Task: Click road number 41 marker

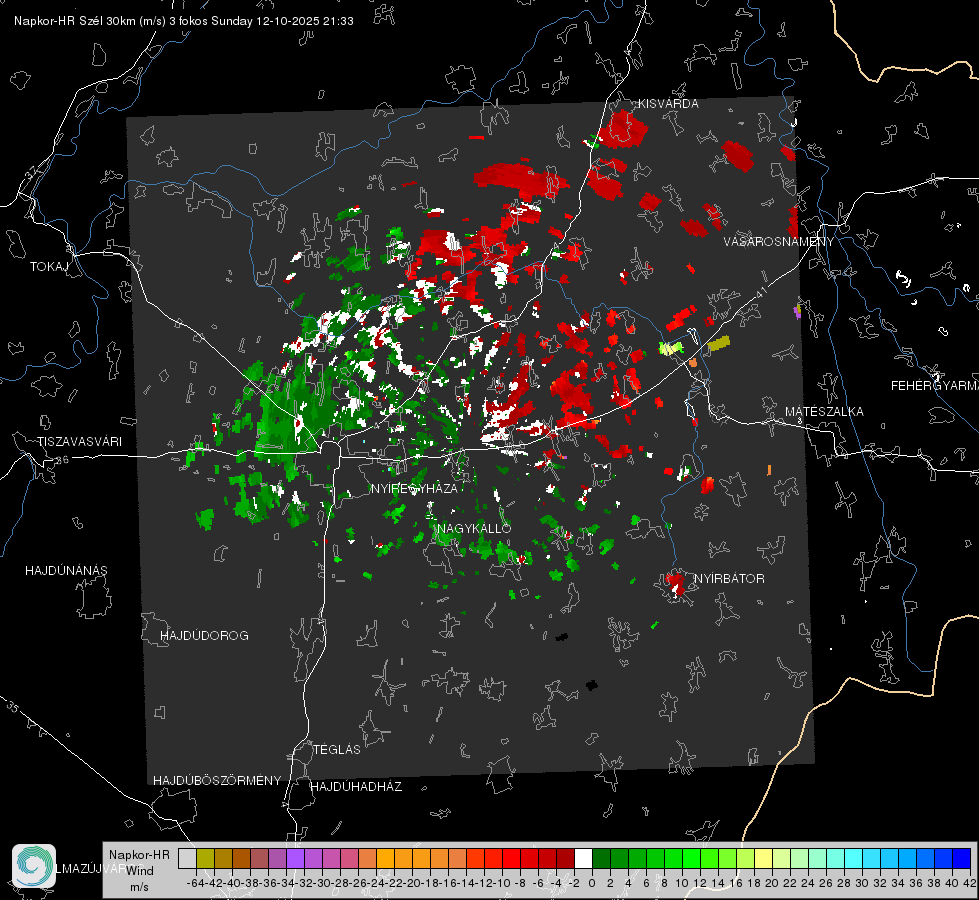Action: [761, 292]
